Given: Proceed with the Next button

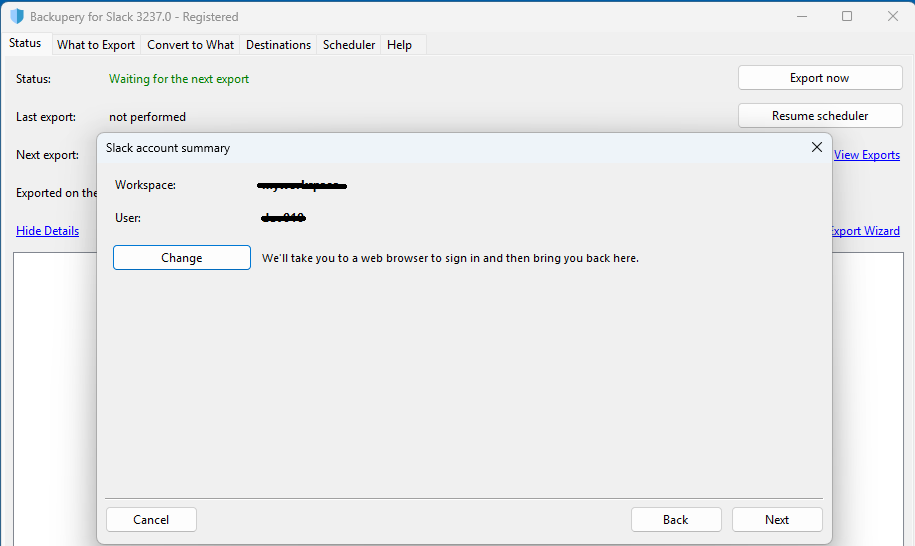Looking at the screenshot, I should tap(777, 520).
